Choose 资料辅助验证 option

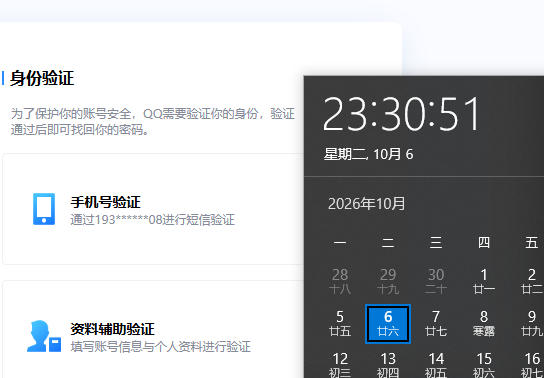click(x=153, y=329)
